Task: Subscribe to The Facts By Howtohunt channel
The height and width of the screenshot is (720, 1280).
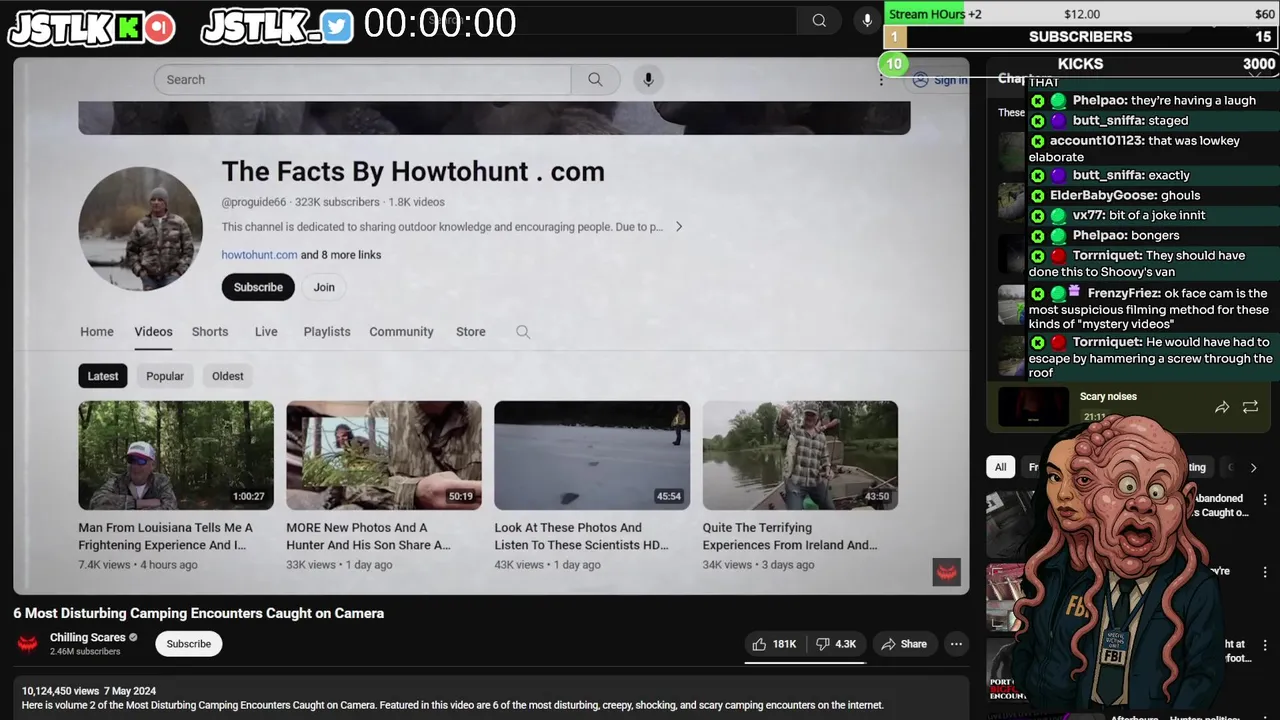Action: coord(258,287)
